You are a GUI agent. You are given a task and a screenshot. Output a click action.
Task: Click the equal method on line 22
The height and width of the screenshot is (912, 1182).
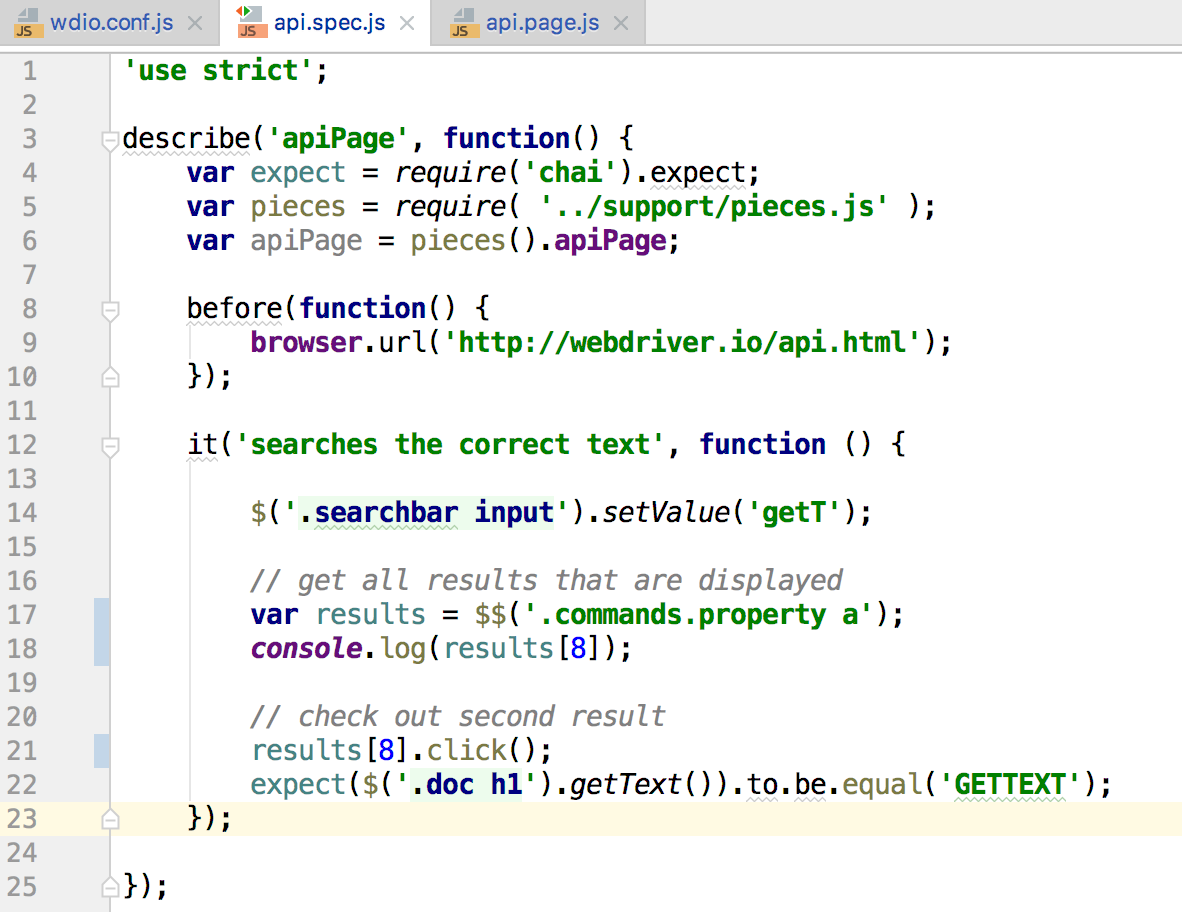click(881, 785)
